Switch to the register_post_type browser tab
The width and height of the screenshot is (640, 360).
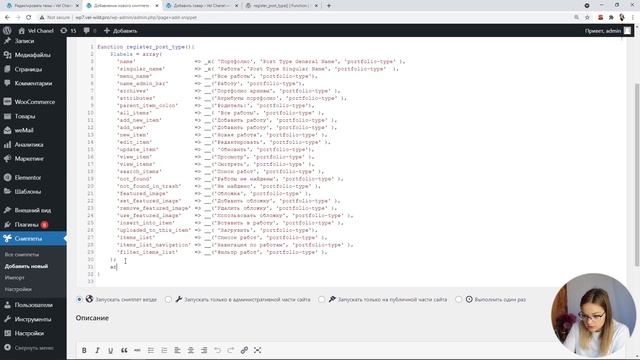coord(281,6)
